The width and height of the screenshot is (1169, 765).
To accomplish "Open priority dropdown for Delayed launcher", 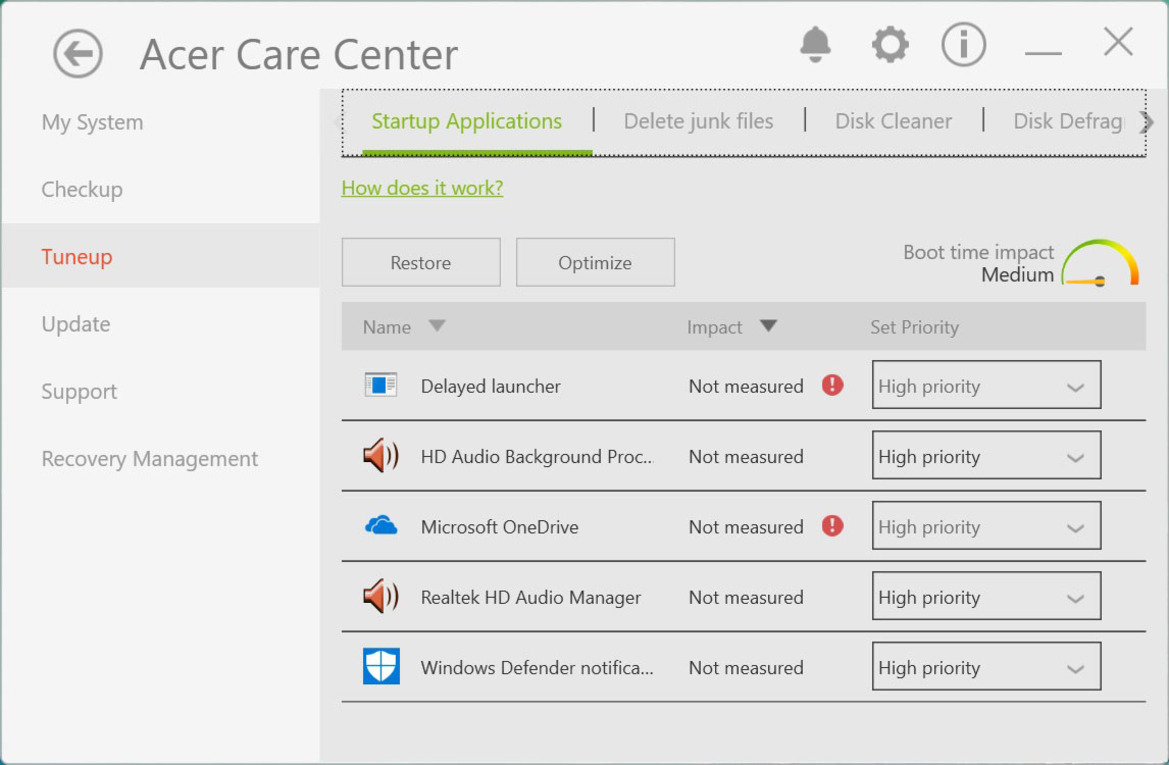I will point(986,385).
